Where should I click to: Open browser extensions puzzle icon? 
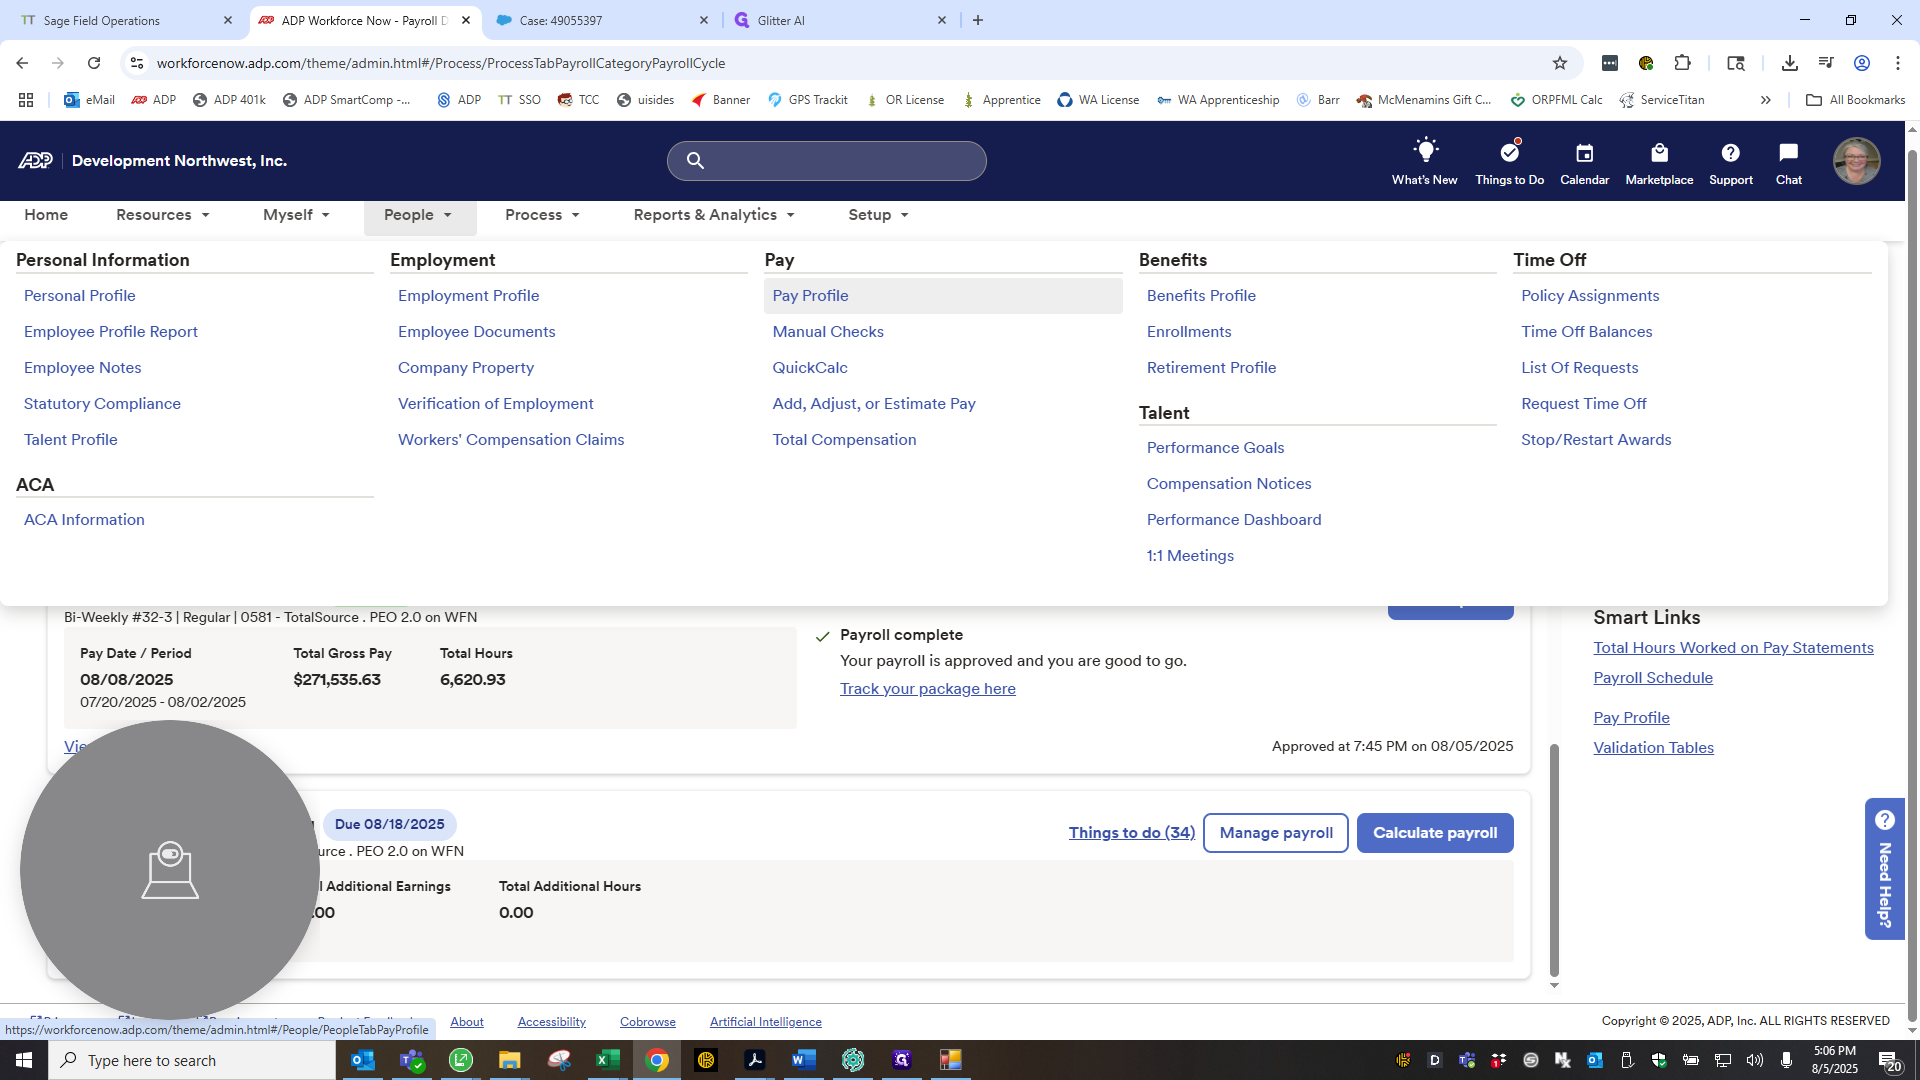click(1682, 63)
